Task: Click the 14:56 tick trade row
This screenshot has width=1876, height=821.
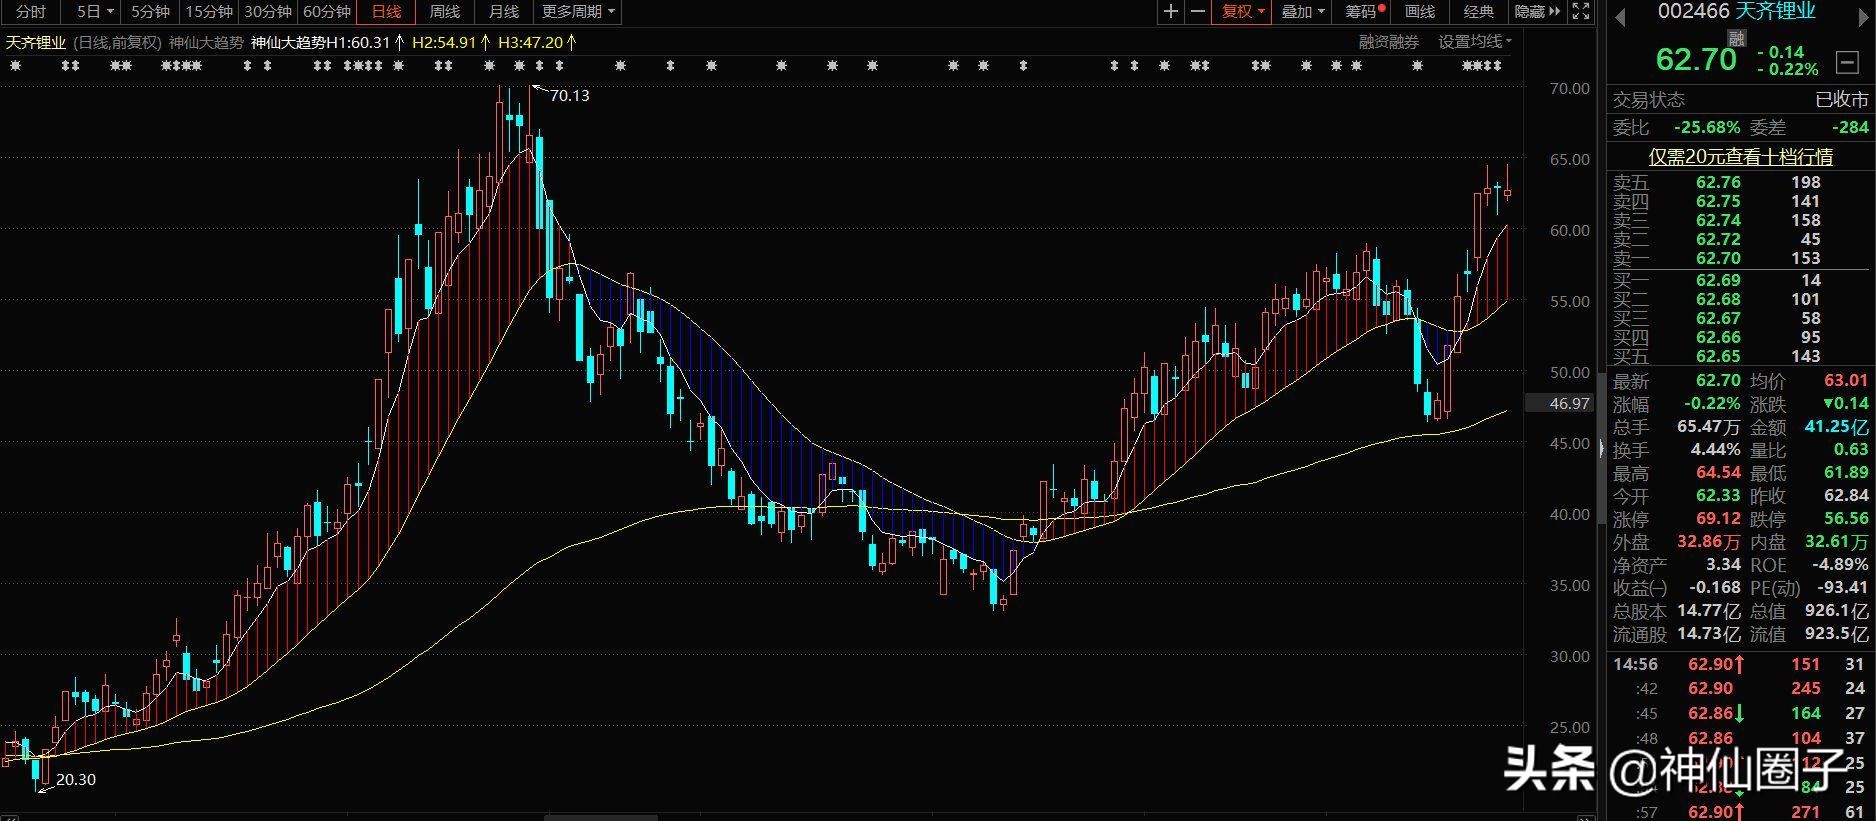Action: click(x=1740, y=664)
